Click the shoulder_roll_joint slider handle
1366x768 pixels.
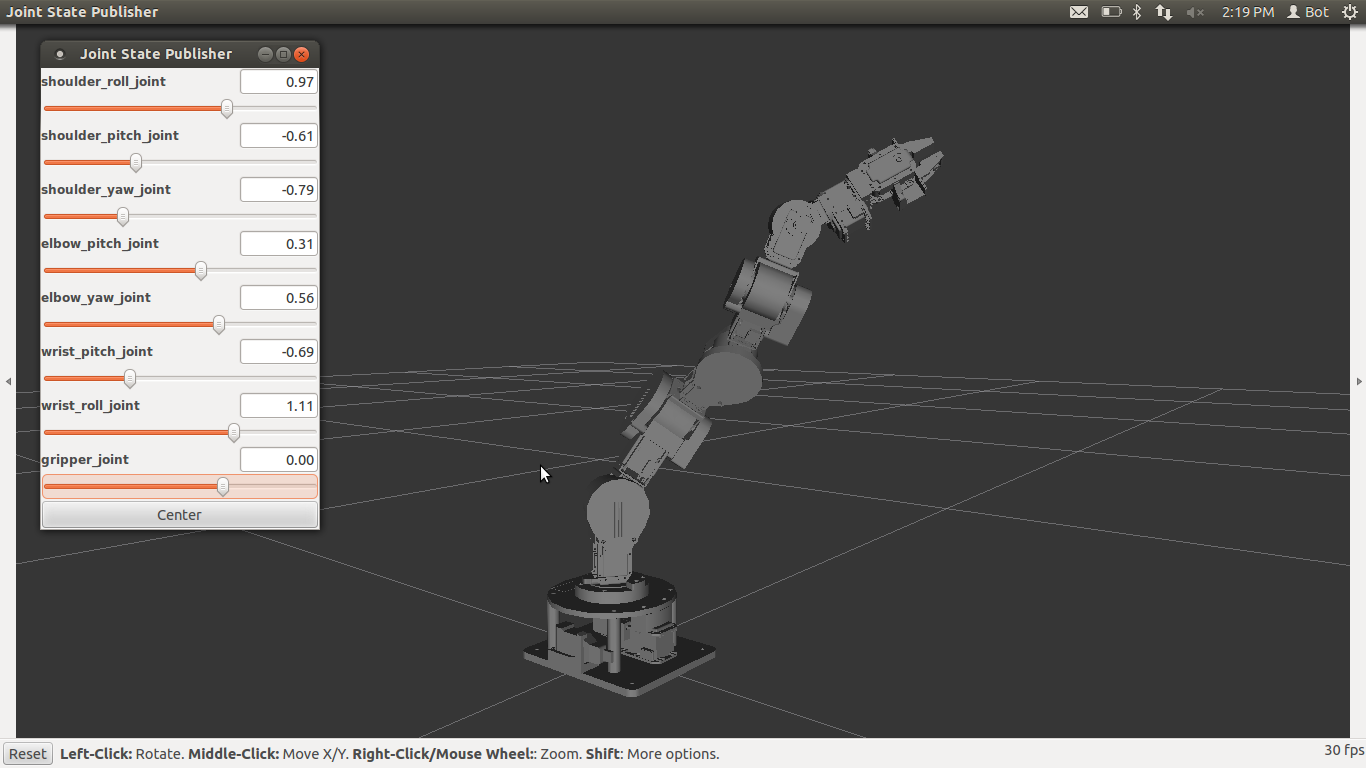227,108
